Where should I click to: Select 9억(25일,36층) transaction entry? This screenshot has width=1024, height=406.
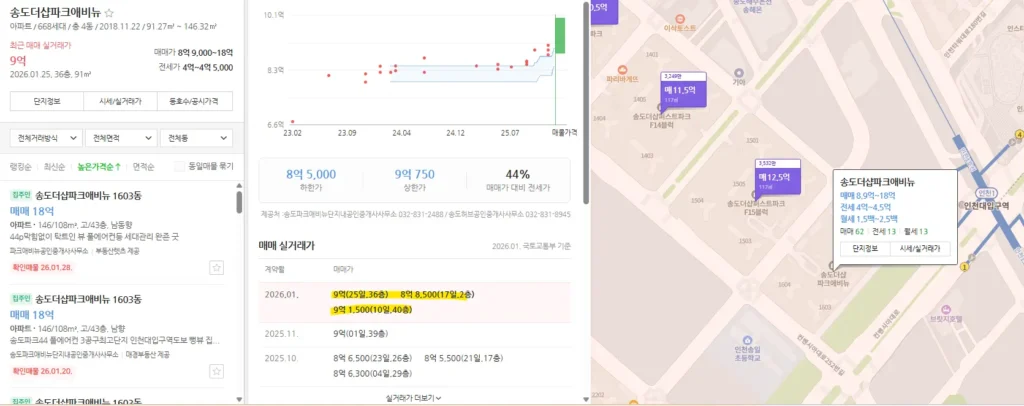point(360,294)
